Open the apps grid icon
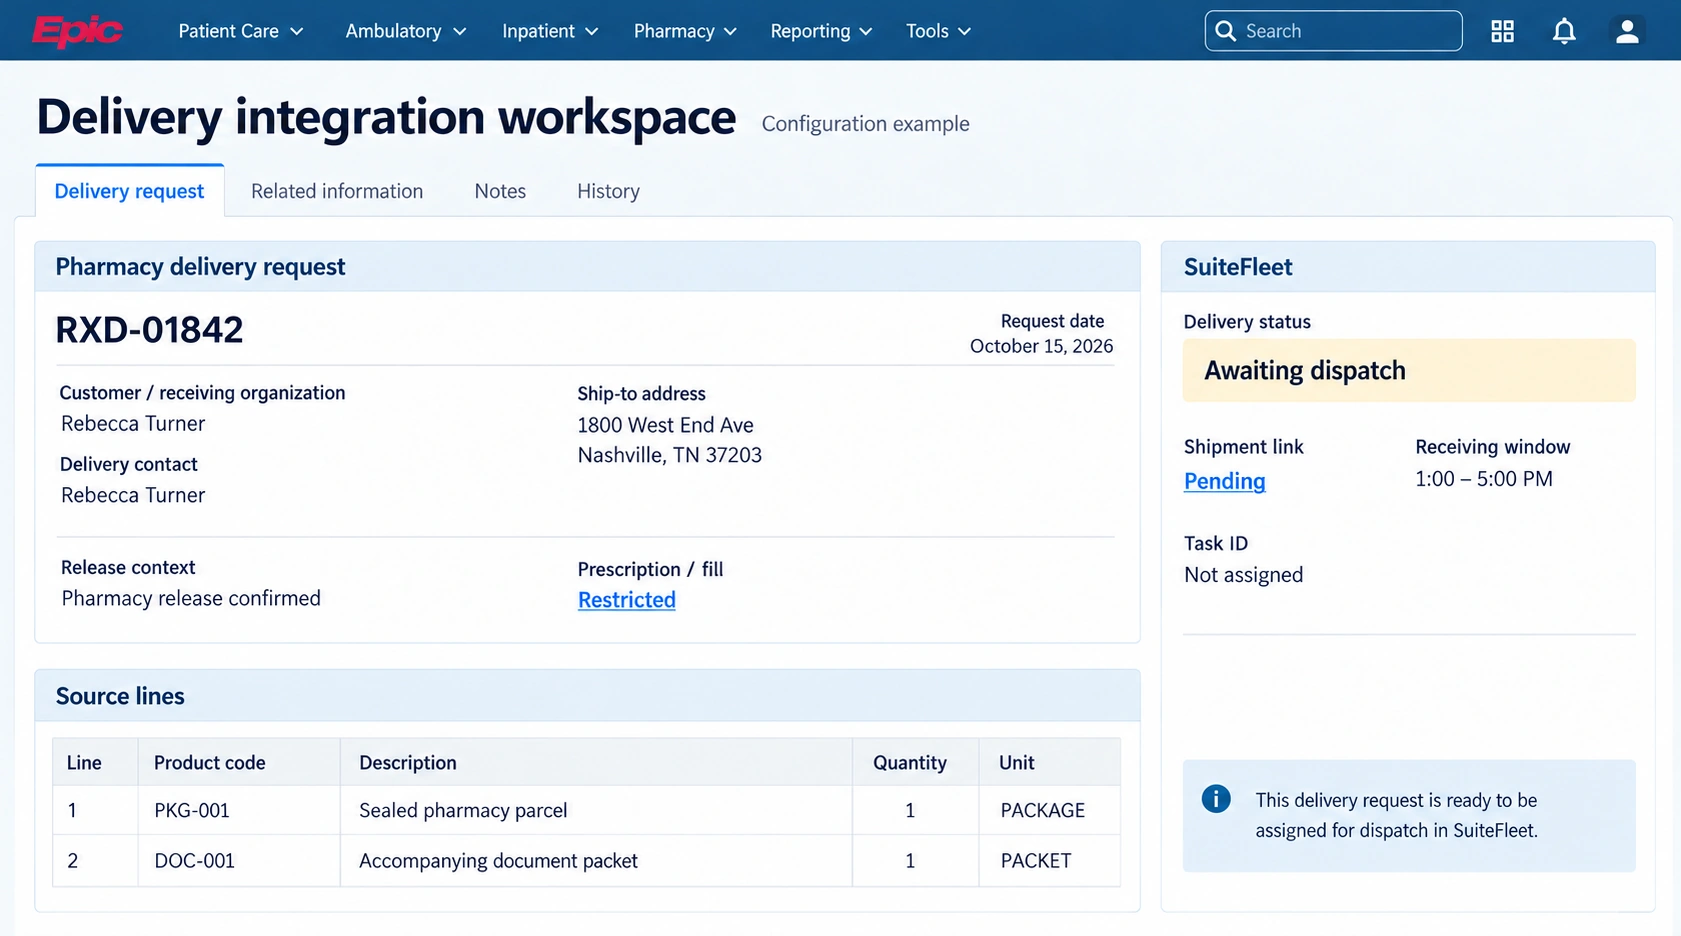 click(x=1502, y=31)
